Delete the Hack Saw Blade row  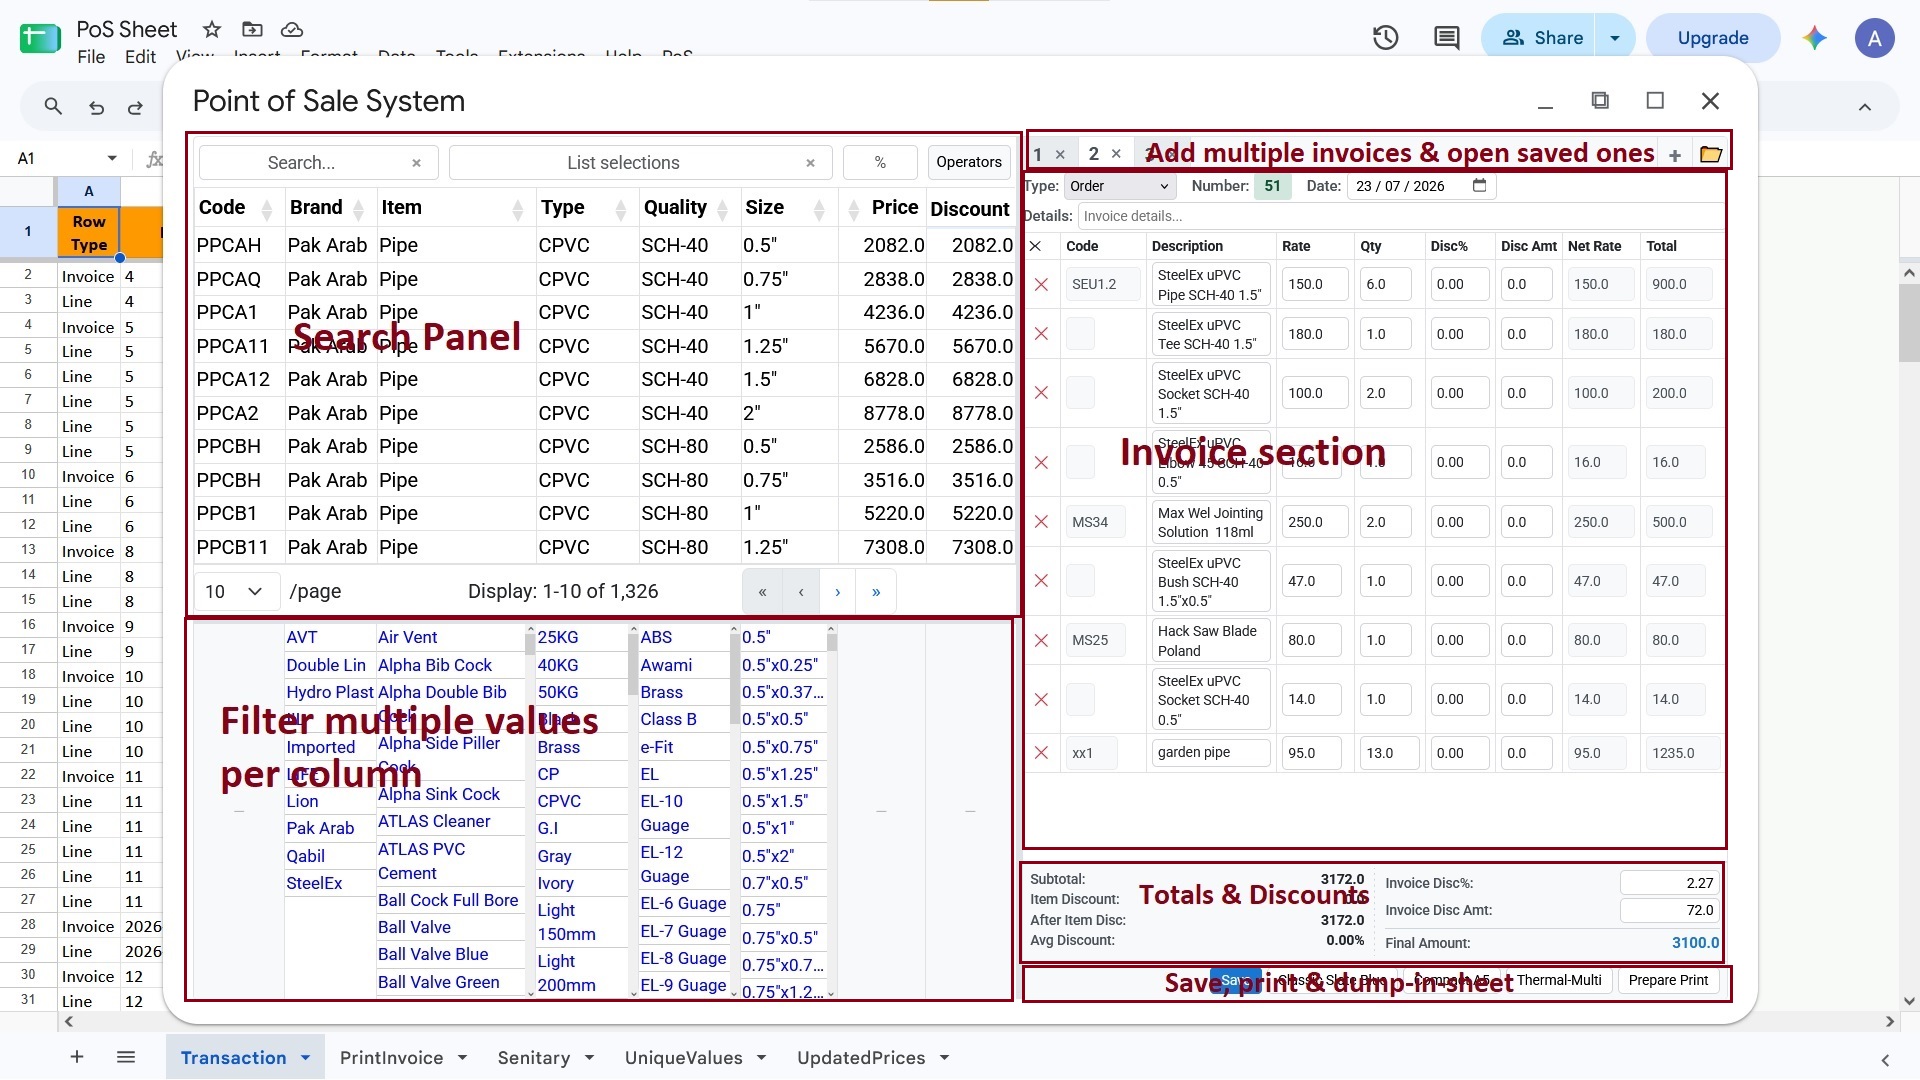pos(1041,641)
